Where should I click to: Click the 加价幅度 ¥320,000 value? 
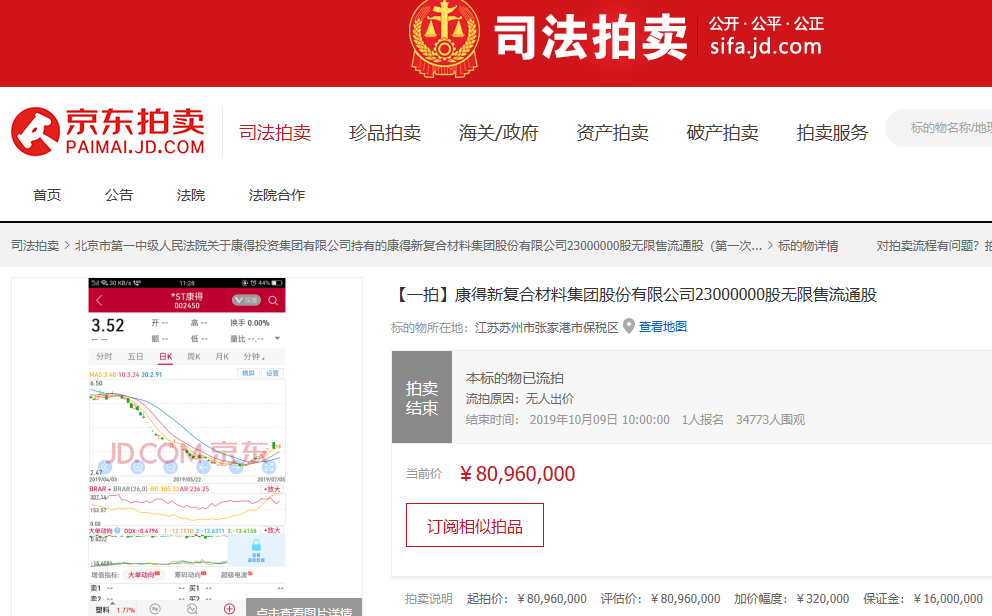pyautogui.click(x=822, y=598)
